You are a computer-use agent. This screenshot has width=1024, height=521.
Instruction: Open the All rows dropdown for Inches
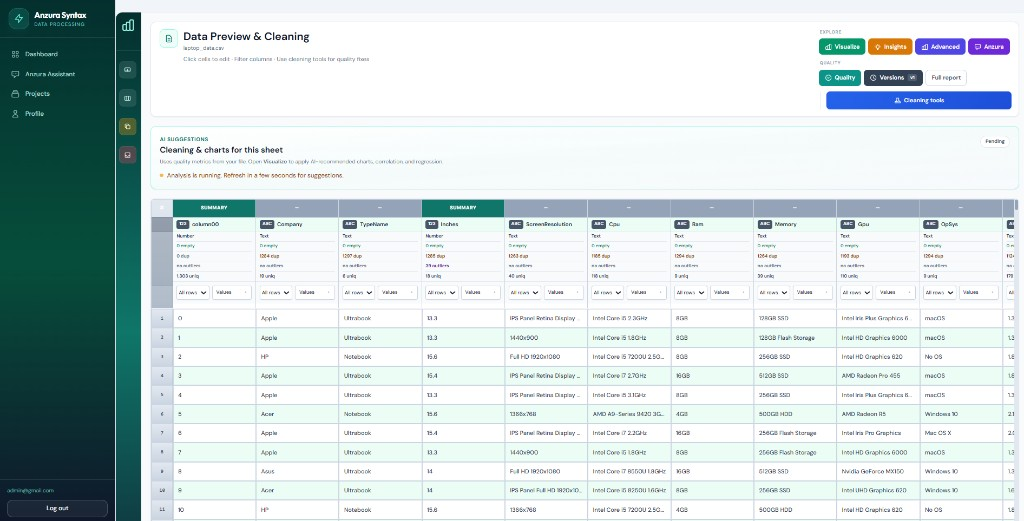(442, 292)
